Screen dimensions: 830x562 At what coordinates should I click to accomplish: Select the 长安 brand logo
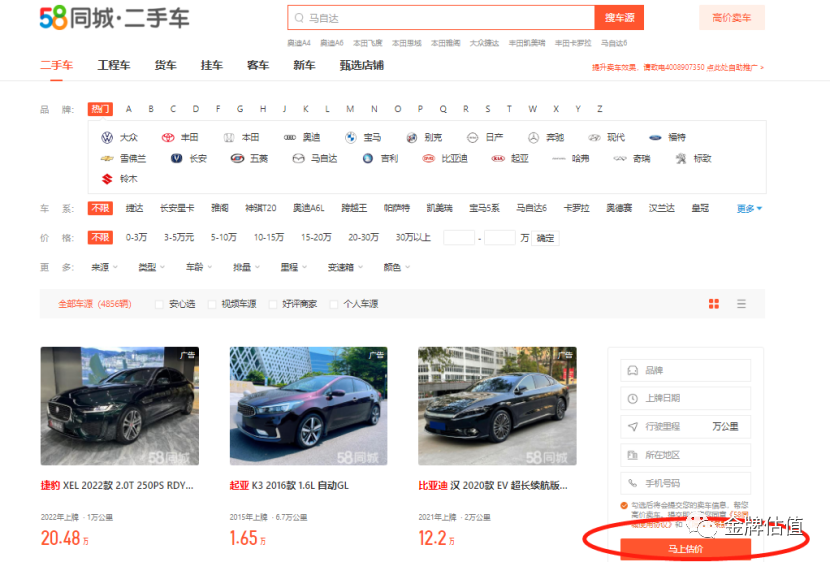(176, 158)
